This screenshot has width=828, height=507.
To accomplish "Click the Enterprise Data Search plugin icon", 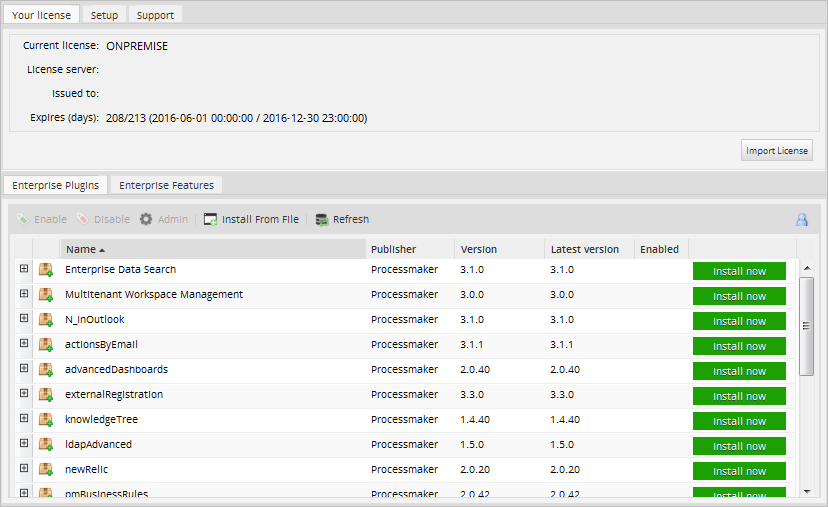I will tap(46, 270).
